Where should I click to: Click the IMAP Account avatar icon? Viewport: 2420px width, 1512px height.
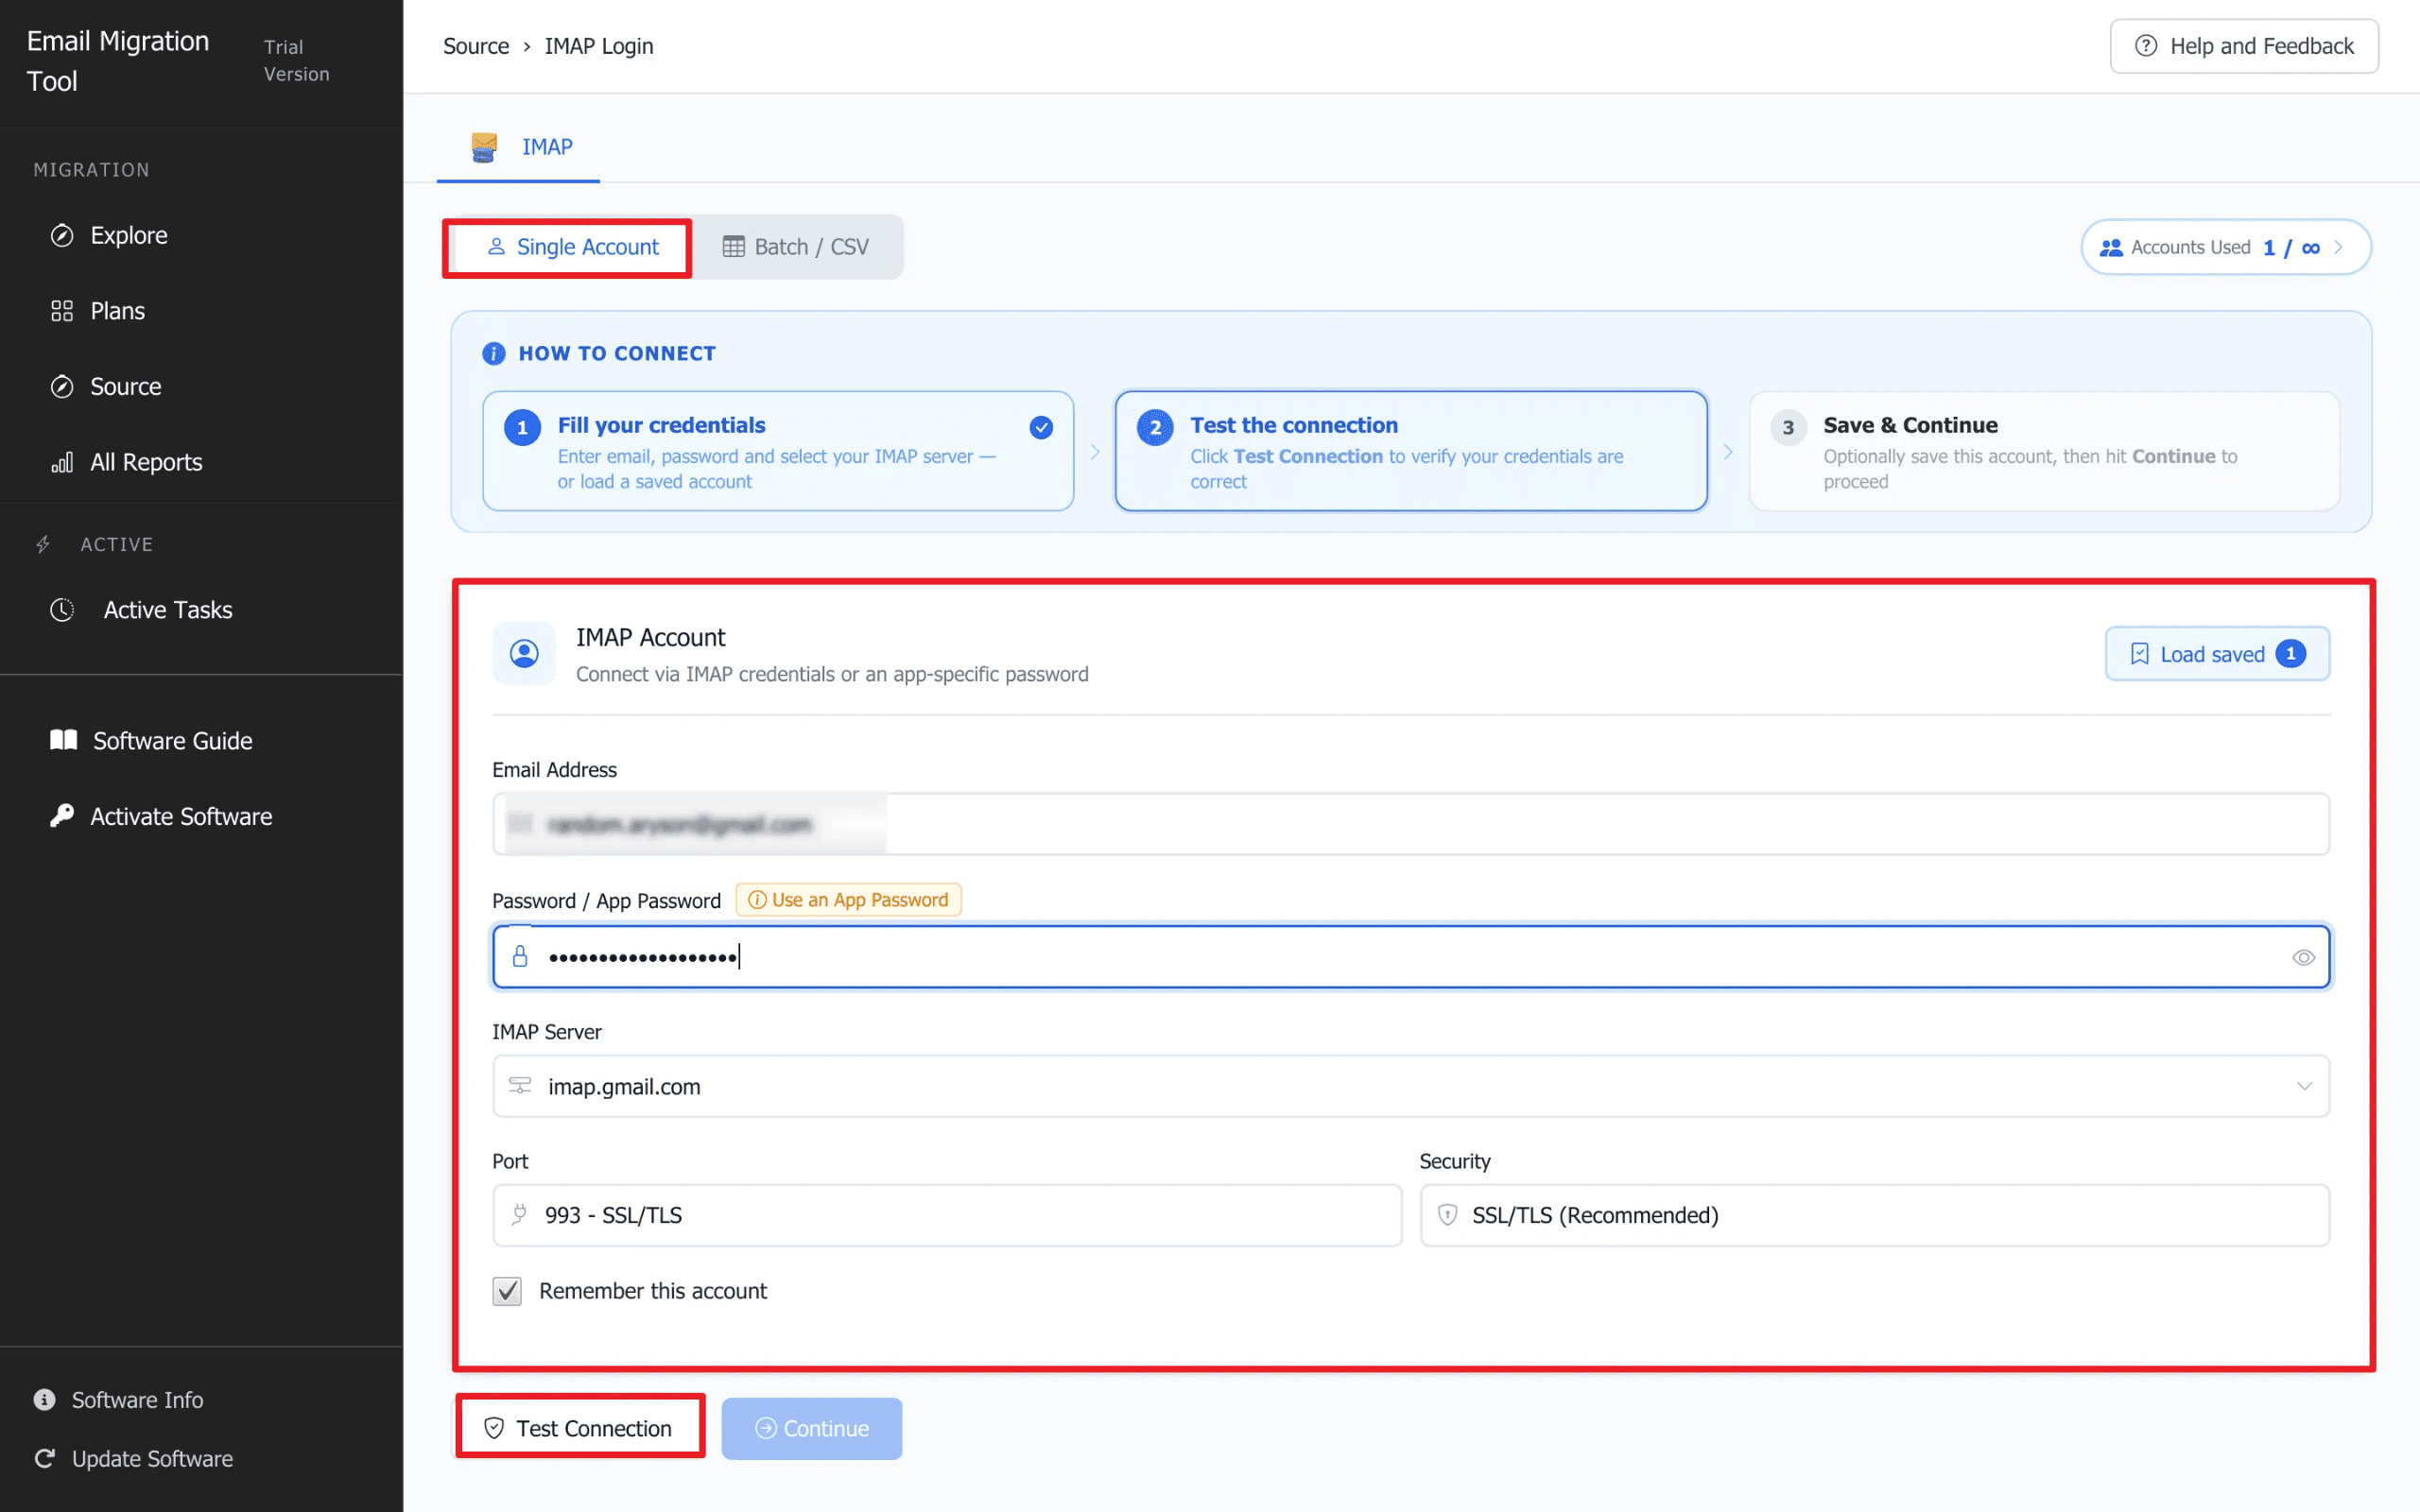(x=524, y=654)
